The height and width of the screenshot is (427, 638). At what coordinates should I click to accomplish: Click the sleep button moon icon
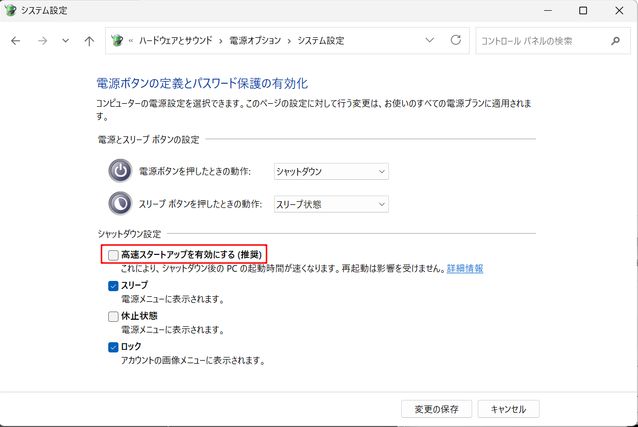(x=120, y=204)
